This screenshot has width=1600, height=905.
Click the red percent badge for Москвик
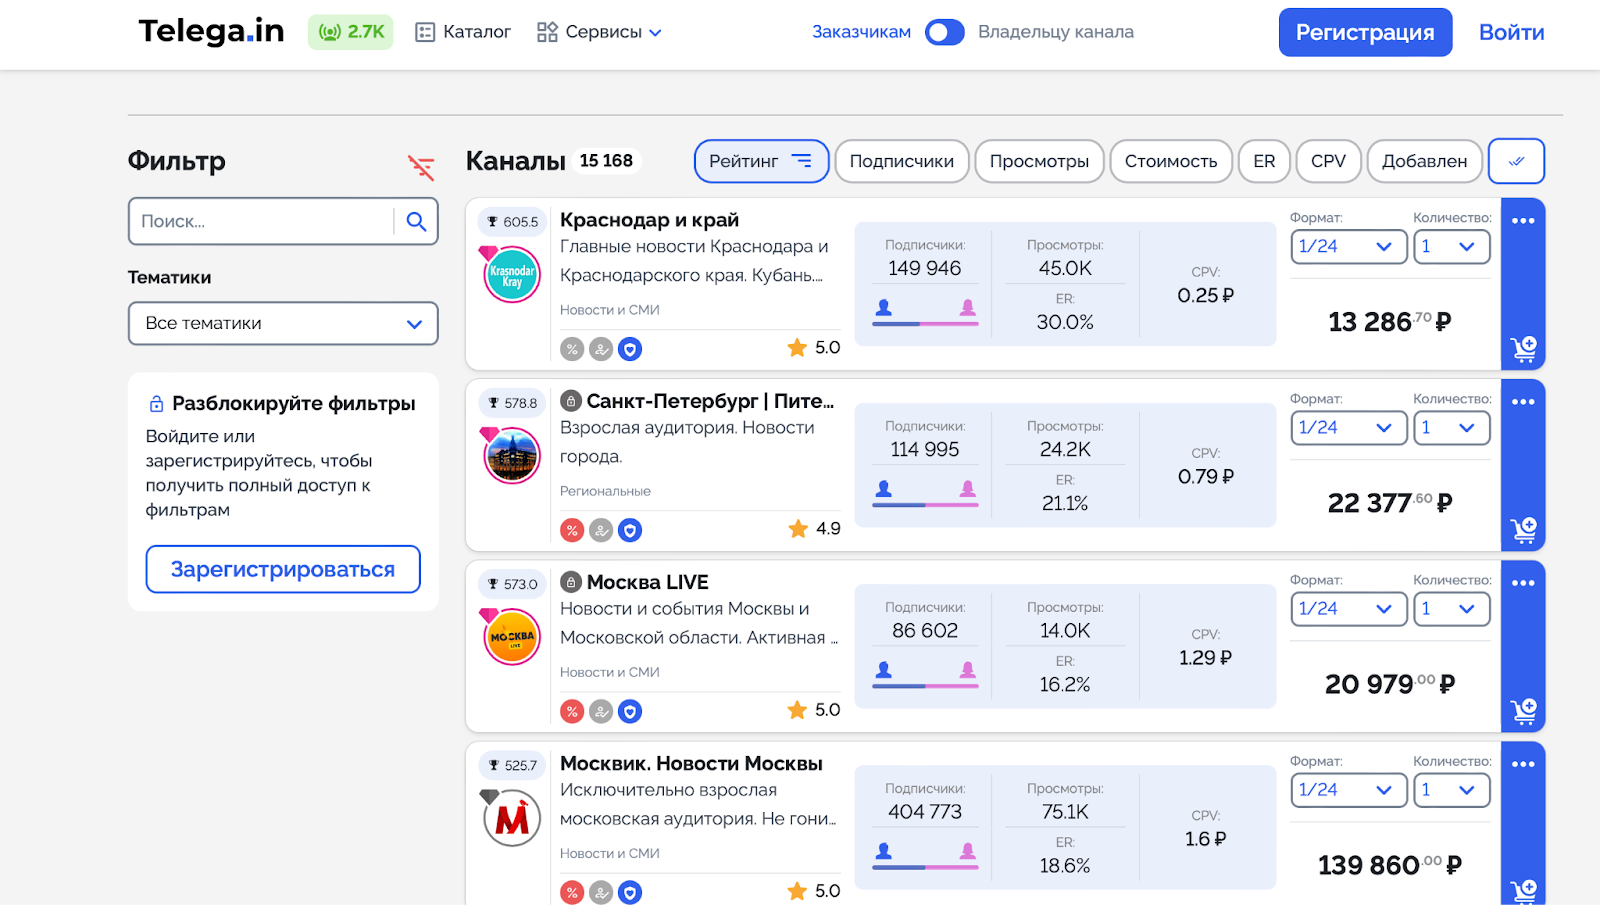point(572,892)
